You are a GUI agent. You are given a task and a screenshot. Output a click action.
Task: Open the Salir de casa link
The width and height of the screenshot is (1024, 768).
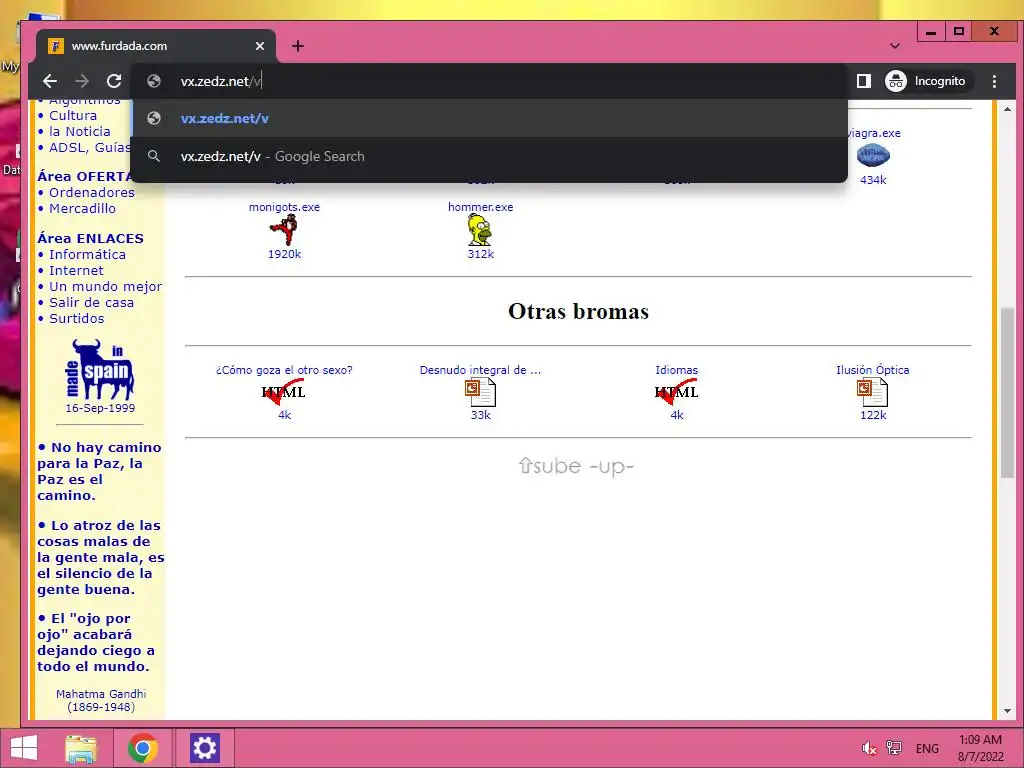click(x=91, y=302)
